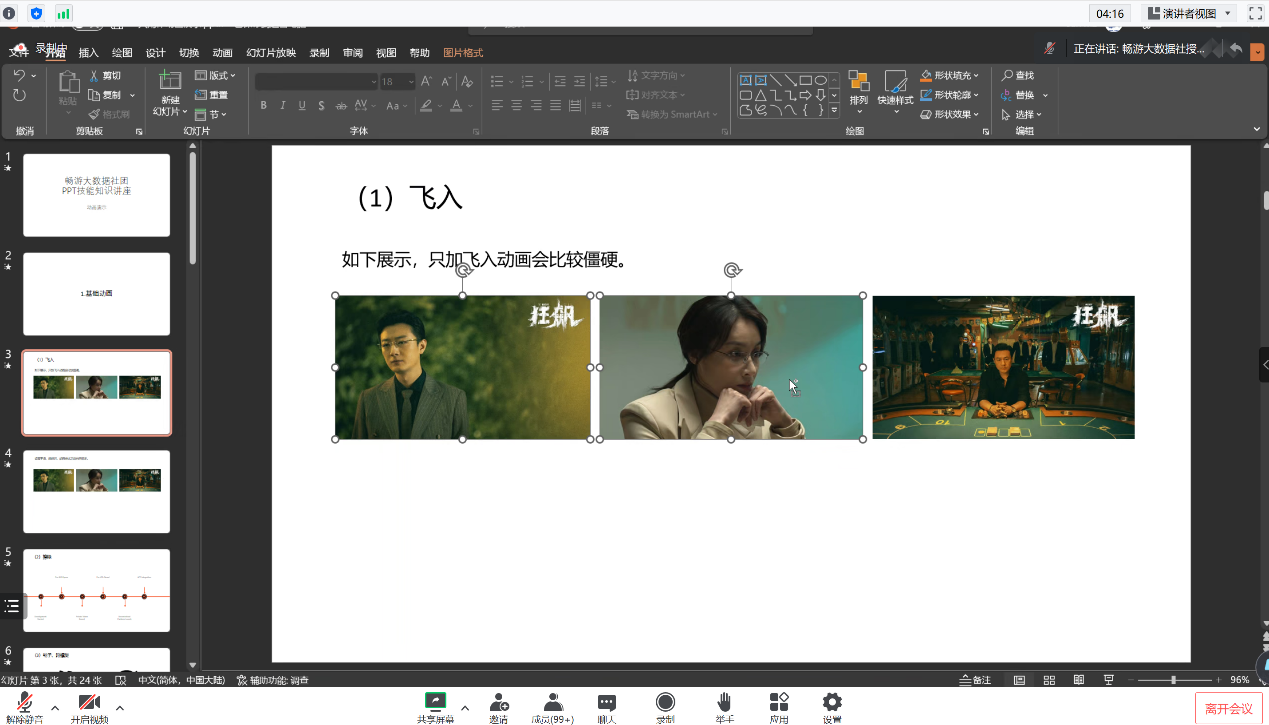1269x725 pixels.
Task: Click the Undo arrow icon
Action: point(19,76)
